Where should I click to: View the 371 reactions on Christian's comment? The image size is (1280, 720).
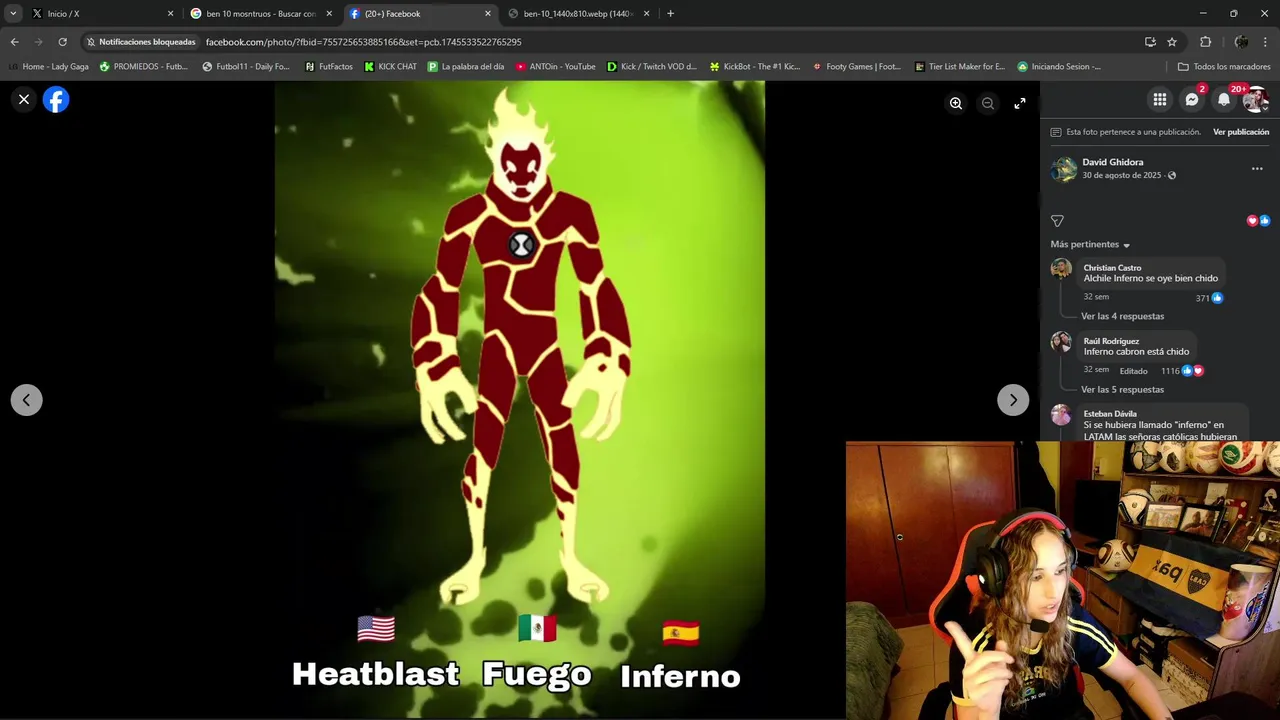(1209, 298)
